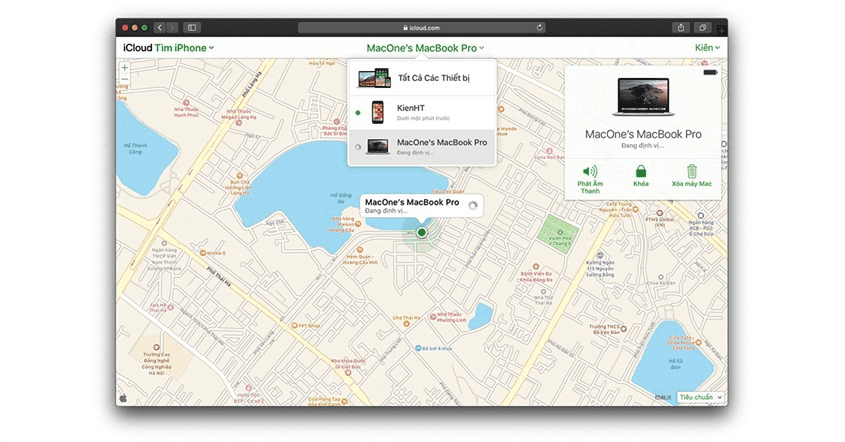Image resolution: width=845 pixels, height=442 pixels.
Task: Collapse the MacOne's MacBook Pro device dropdown
Action: 425,47
